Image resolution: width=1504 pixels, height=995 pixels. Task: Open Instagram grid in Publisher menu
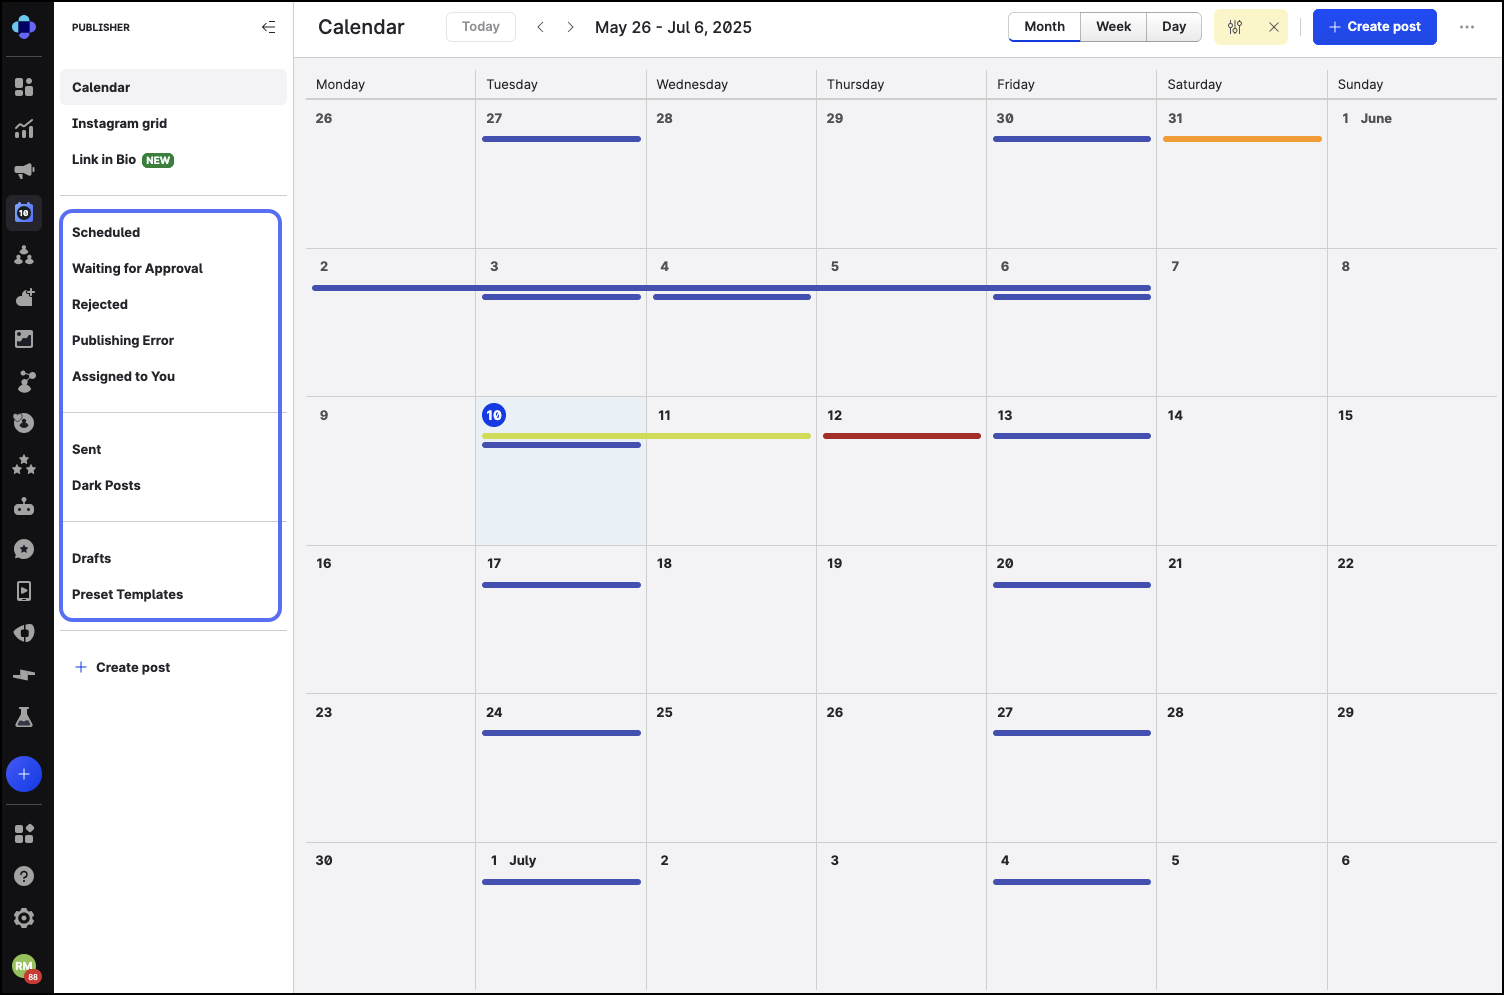(x=119, y=123)
